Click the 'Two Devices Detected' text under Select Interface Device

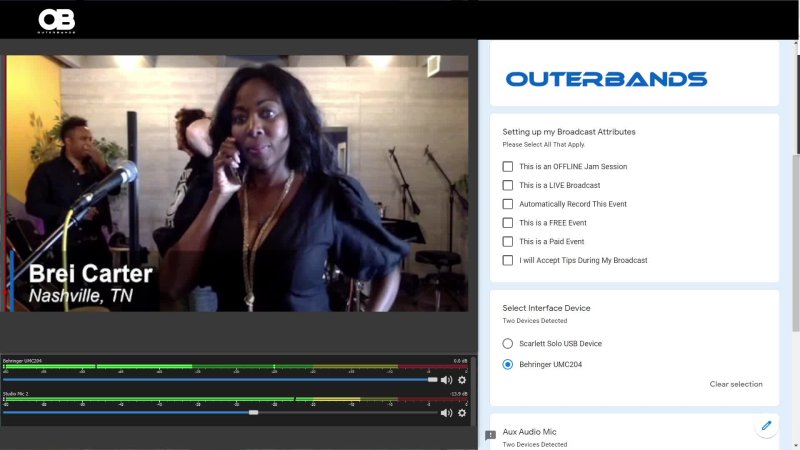coord(534,321)
